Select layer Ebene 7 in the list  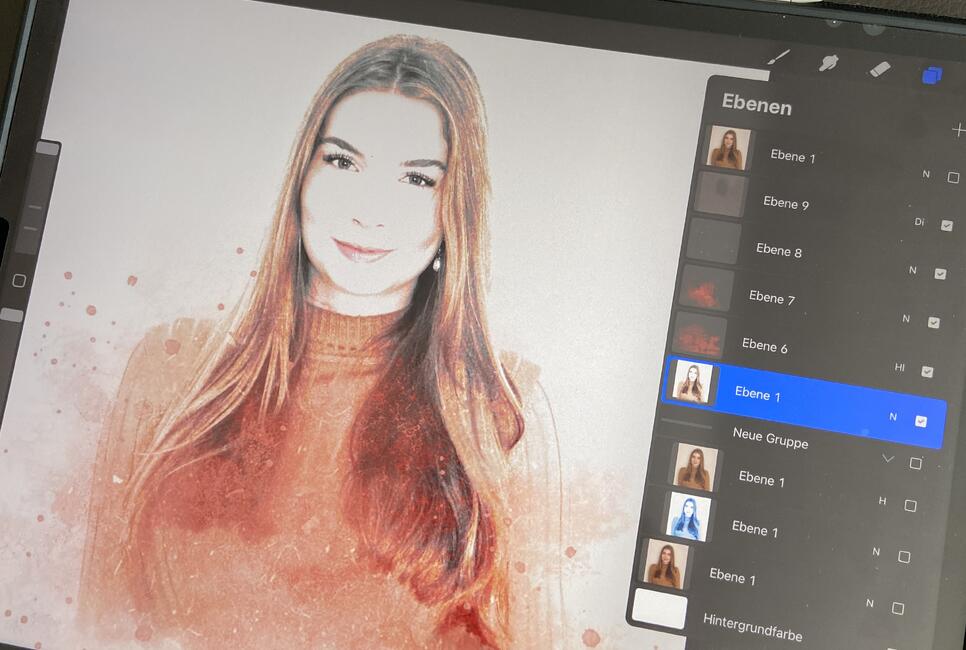click(x=771, y=297)
